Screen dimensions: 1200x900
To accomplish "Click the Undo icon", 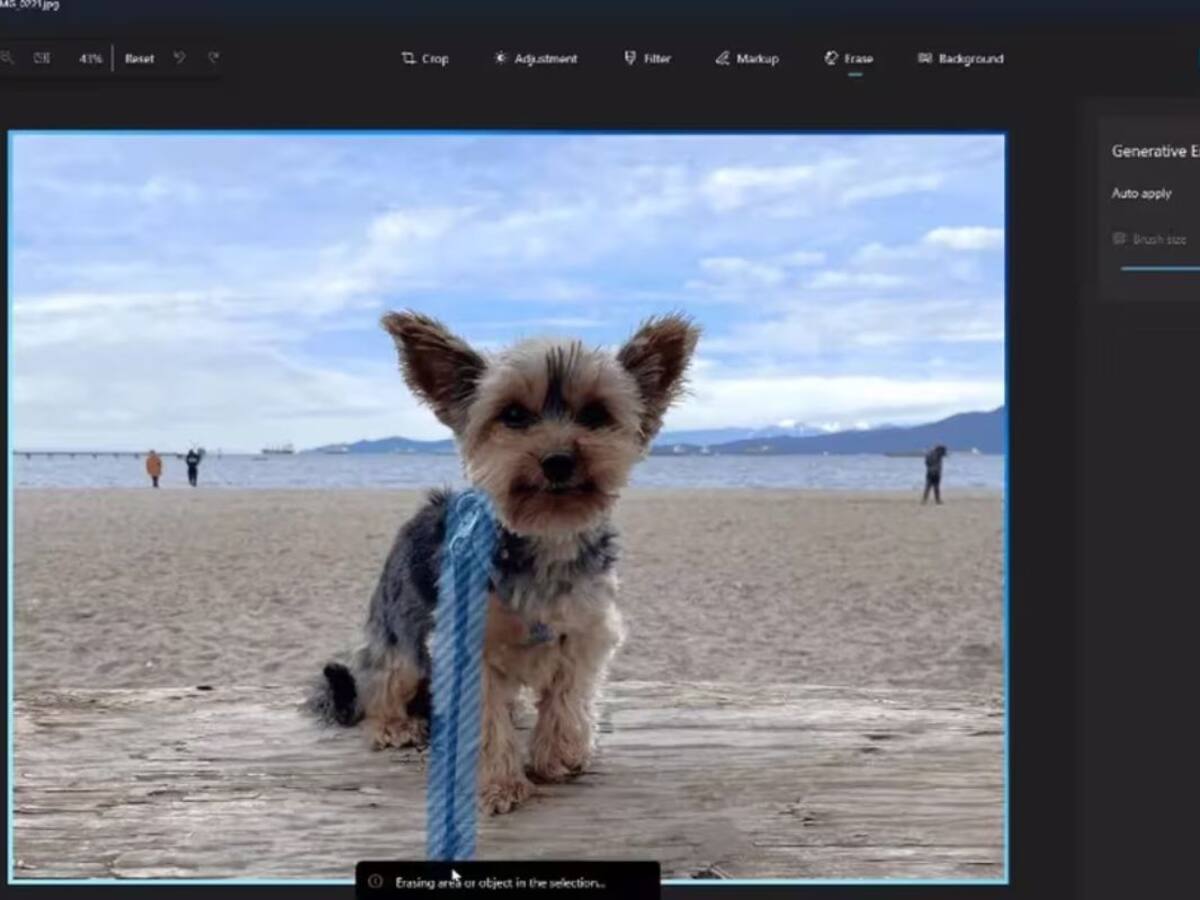I will tap(179, 58).
